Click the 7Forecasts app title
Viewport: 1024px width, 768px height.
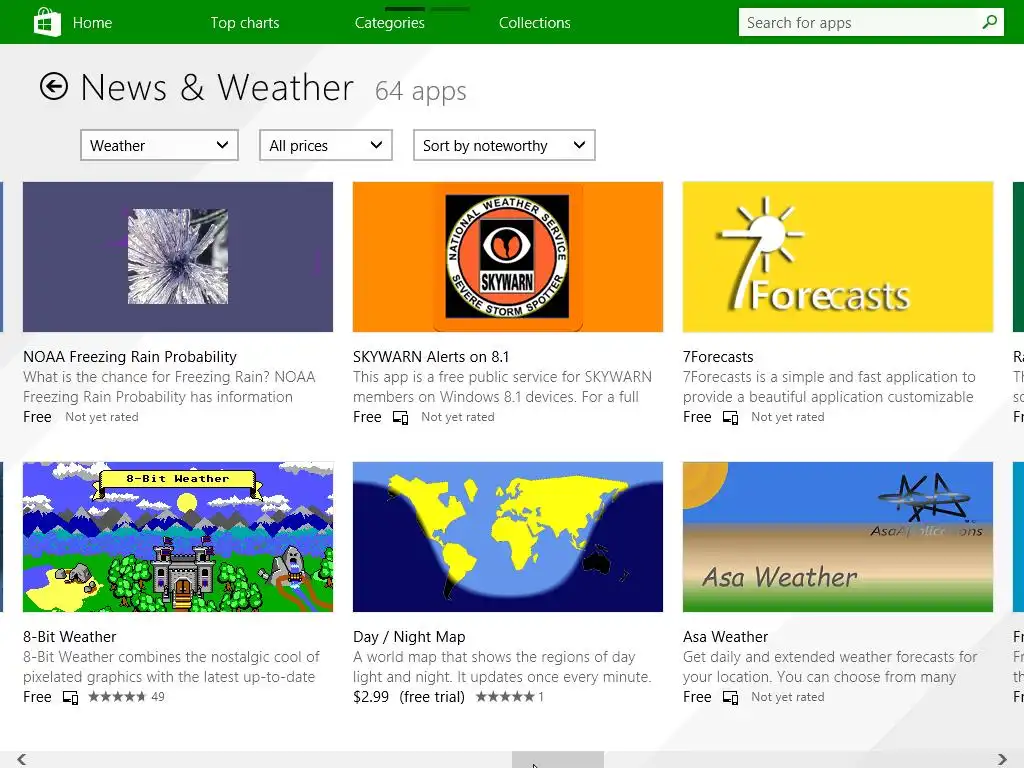(718, 357)
